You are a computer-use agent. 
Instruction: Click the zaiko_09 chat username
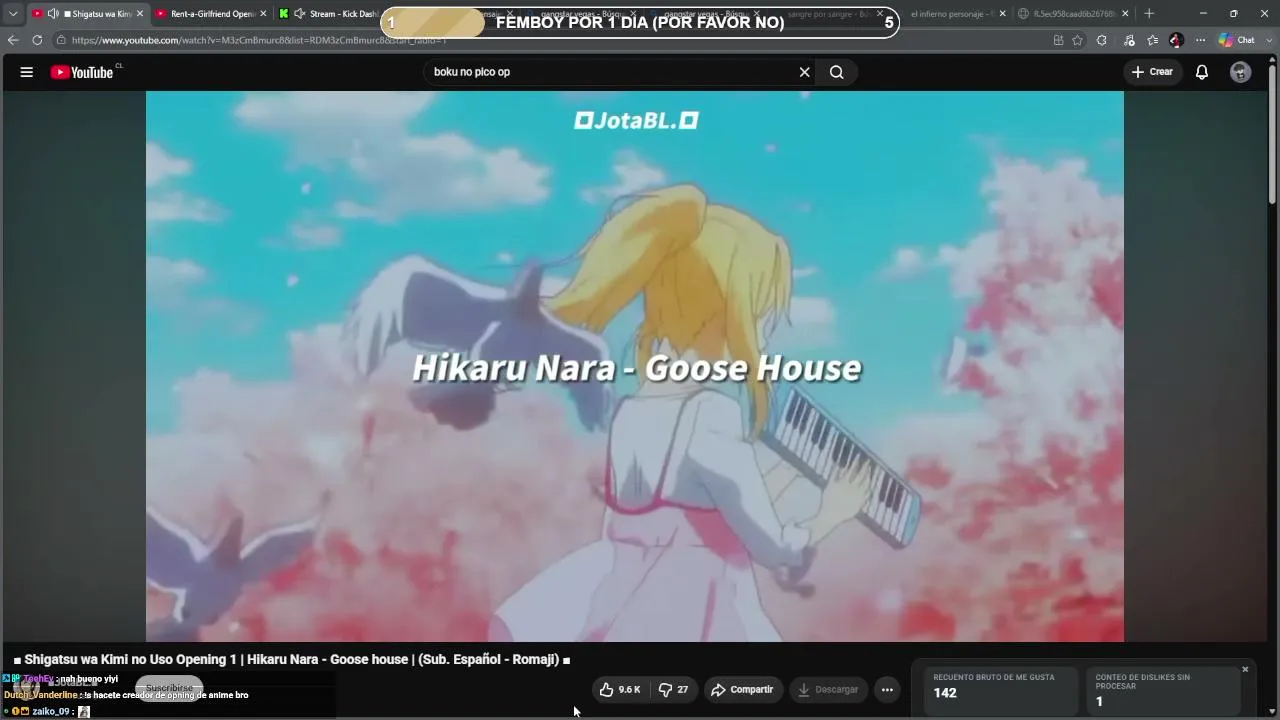(51, 711)
